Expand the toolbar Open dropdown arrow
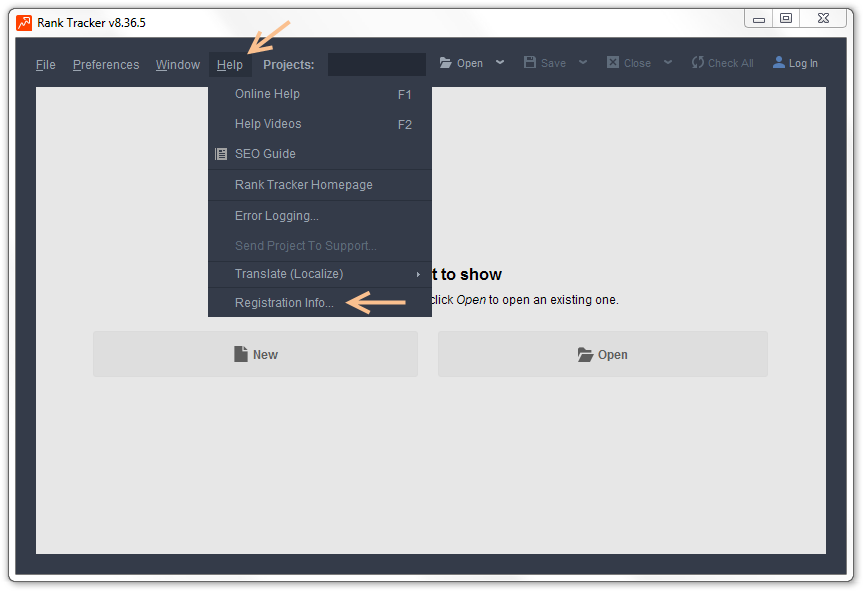The image size is (865, 593). click(x=500, y=62)
